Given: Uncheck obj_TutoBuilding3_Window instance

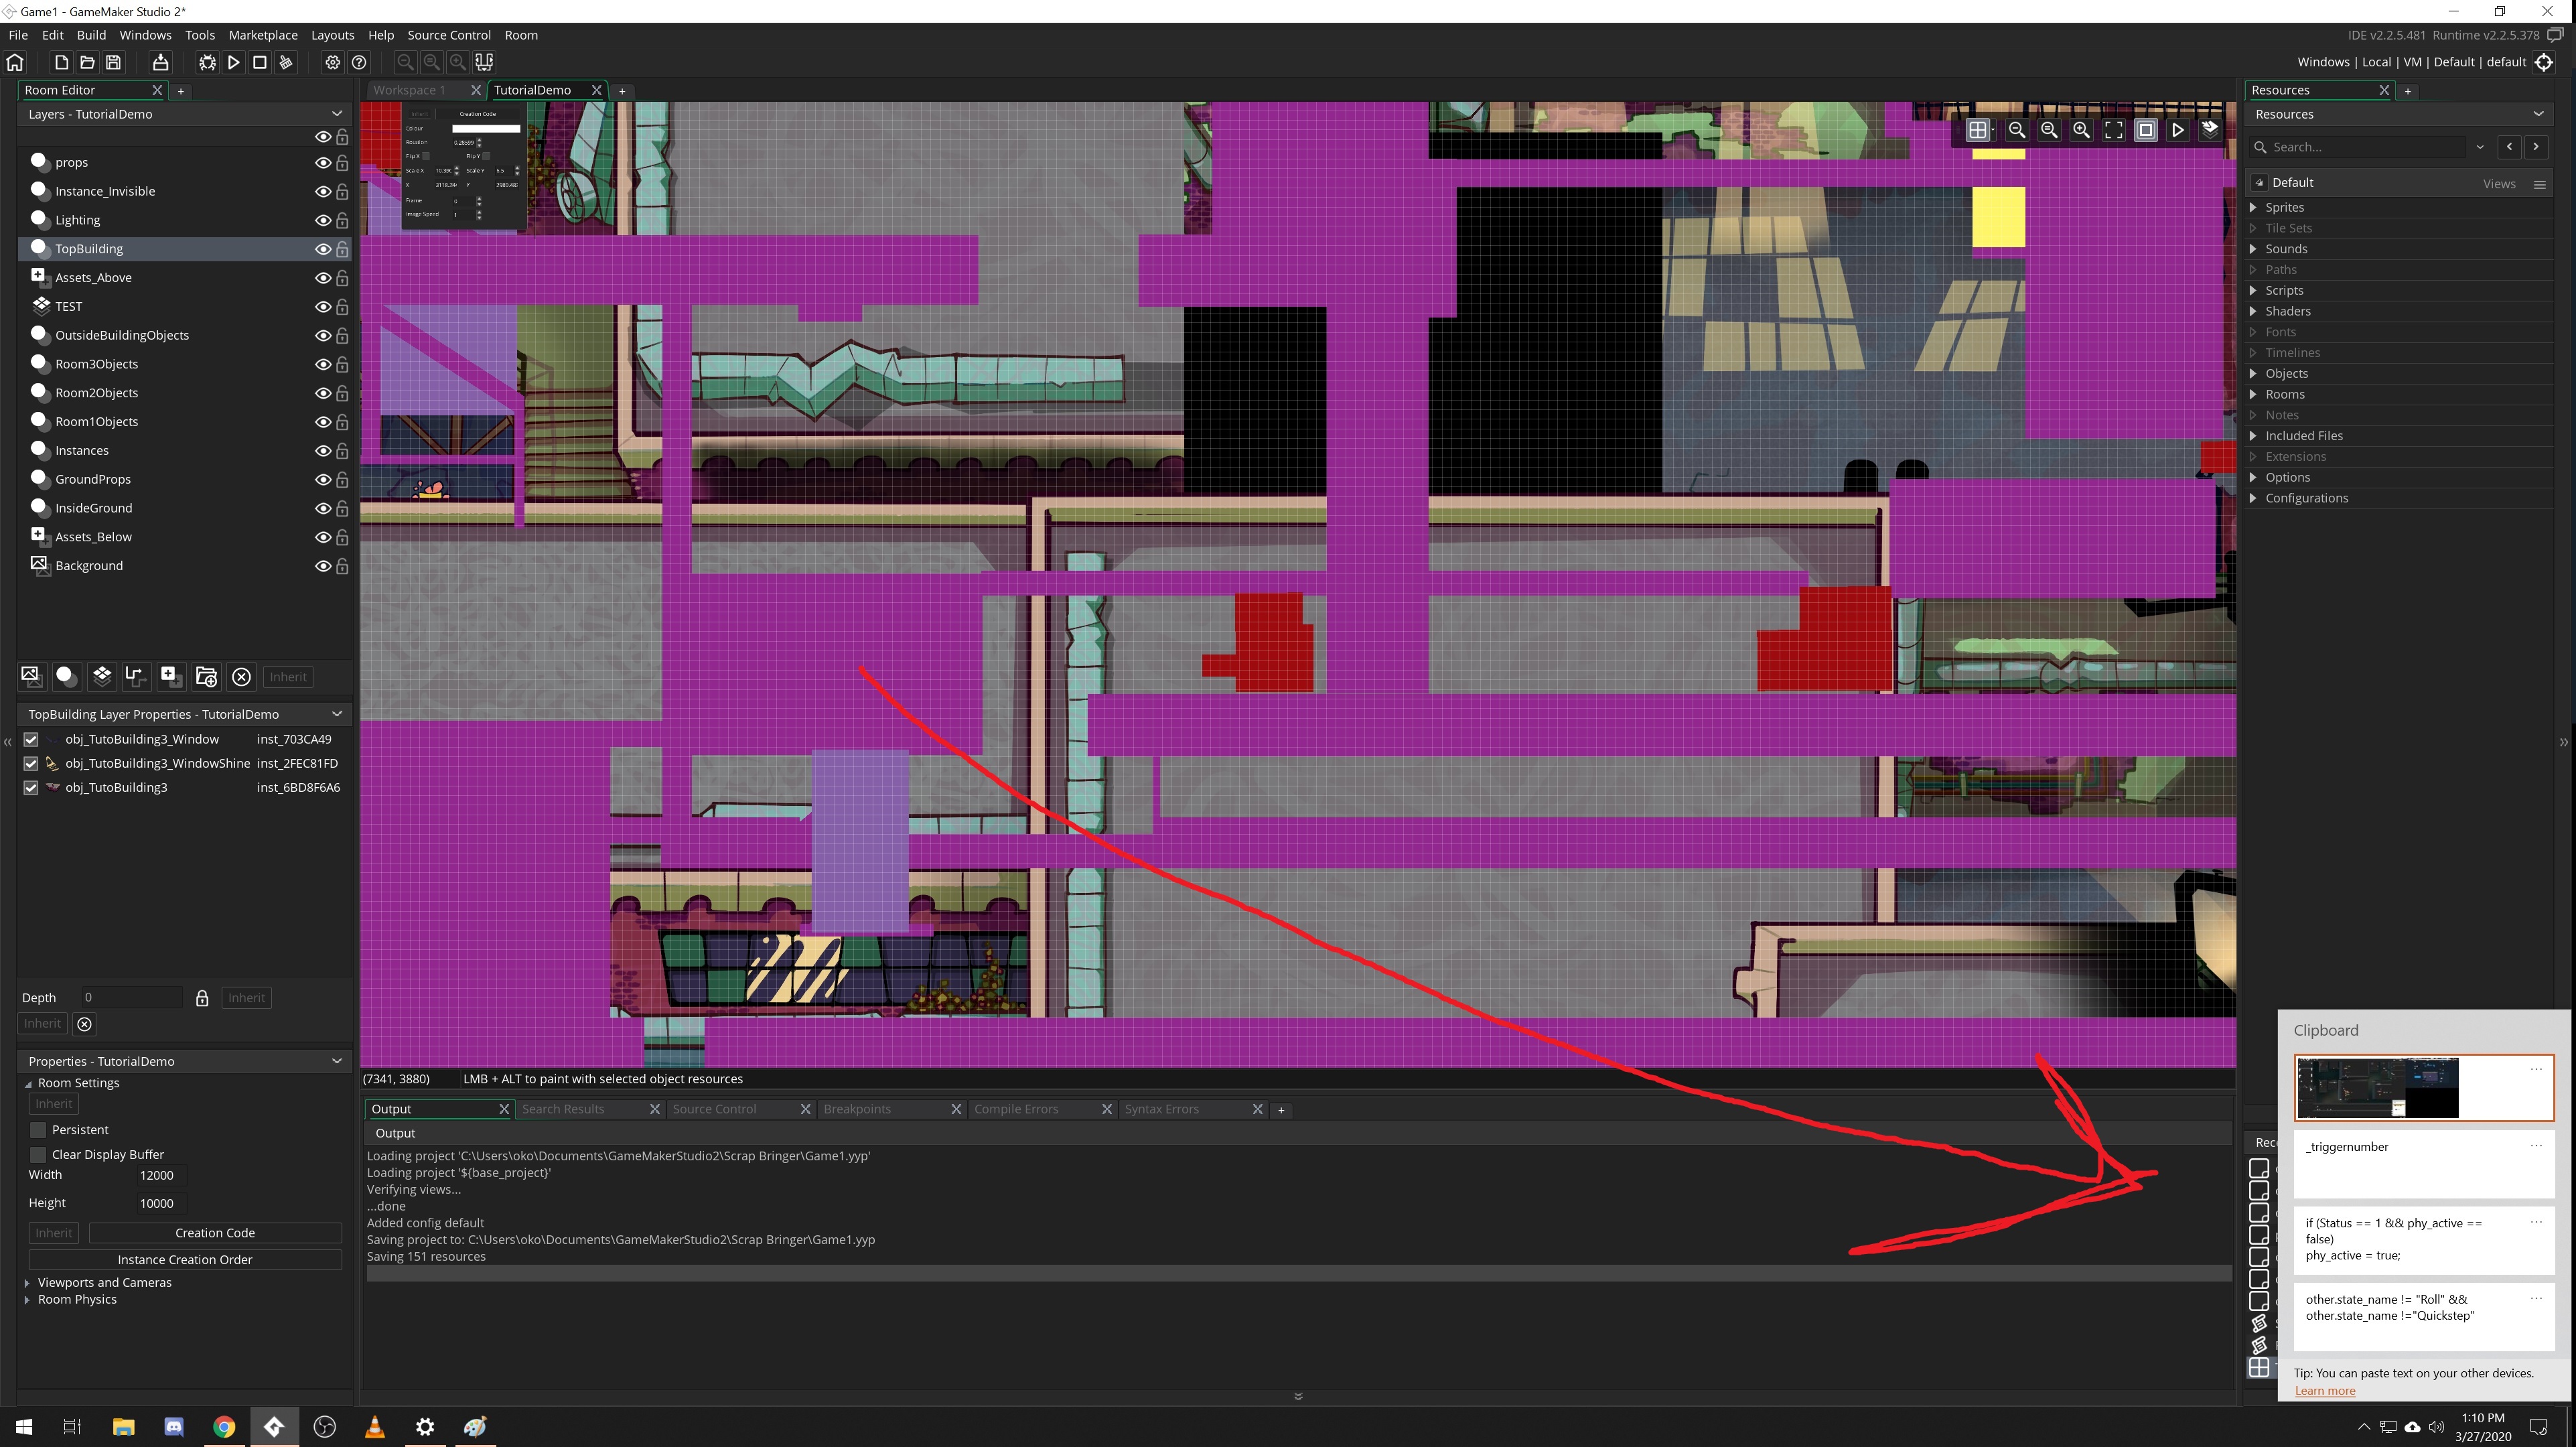Looking at the screenshot, I should pos(31,739).
